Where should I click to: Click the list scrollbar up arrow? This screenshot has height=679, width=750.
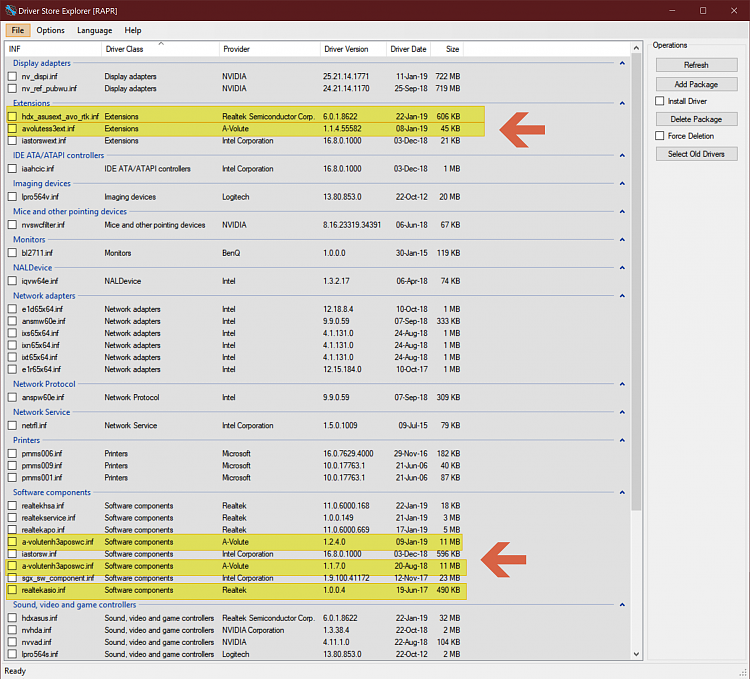636,48
